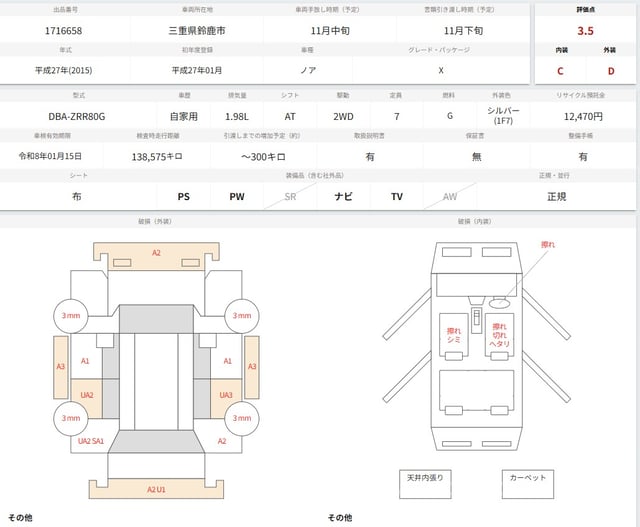
Task: Click the lot number 1716658
Action: tap(64, 31)
